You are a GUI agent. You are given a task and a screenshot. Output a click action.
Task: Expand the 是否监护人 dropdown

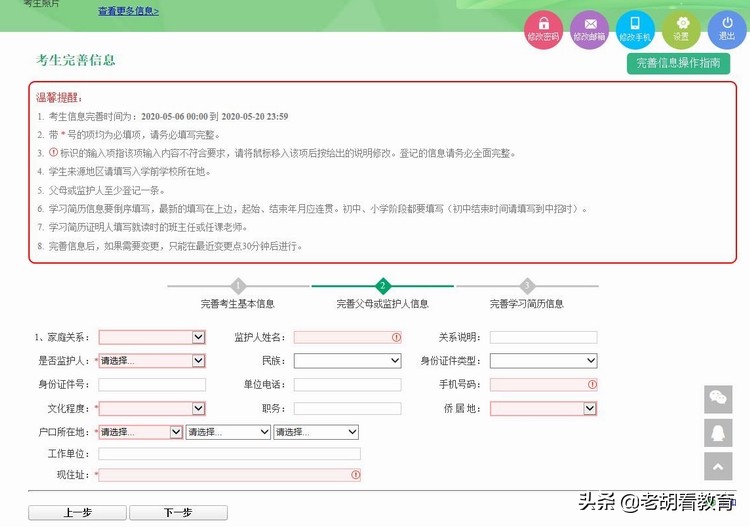pos(152,361)
